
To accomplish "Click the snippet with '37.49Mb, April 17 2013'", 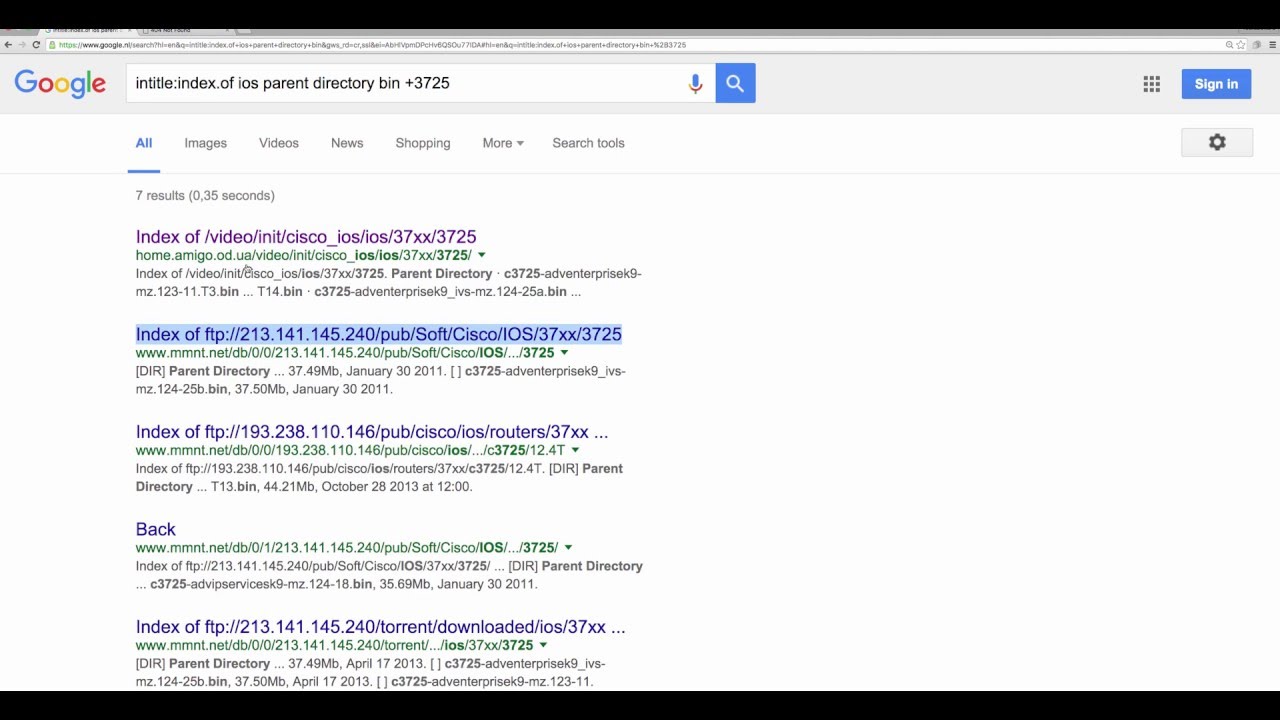I will tap(370, 672).
